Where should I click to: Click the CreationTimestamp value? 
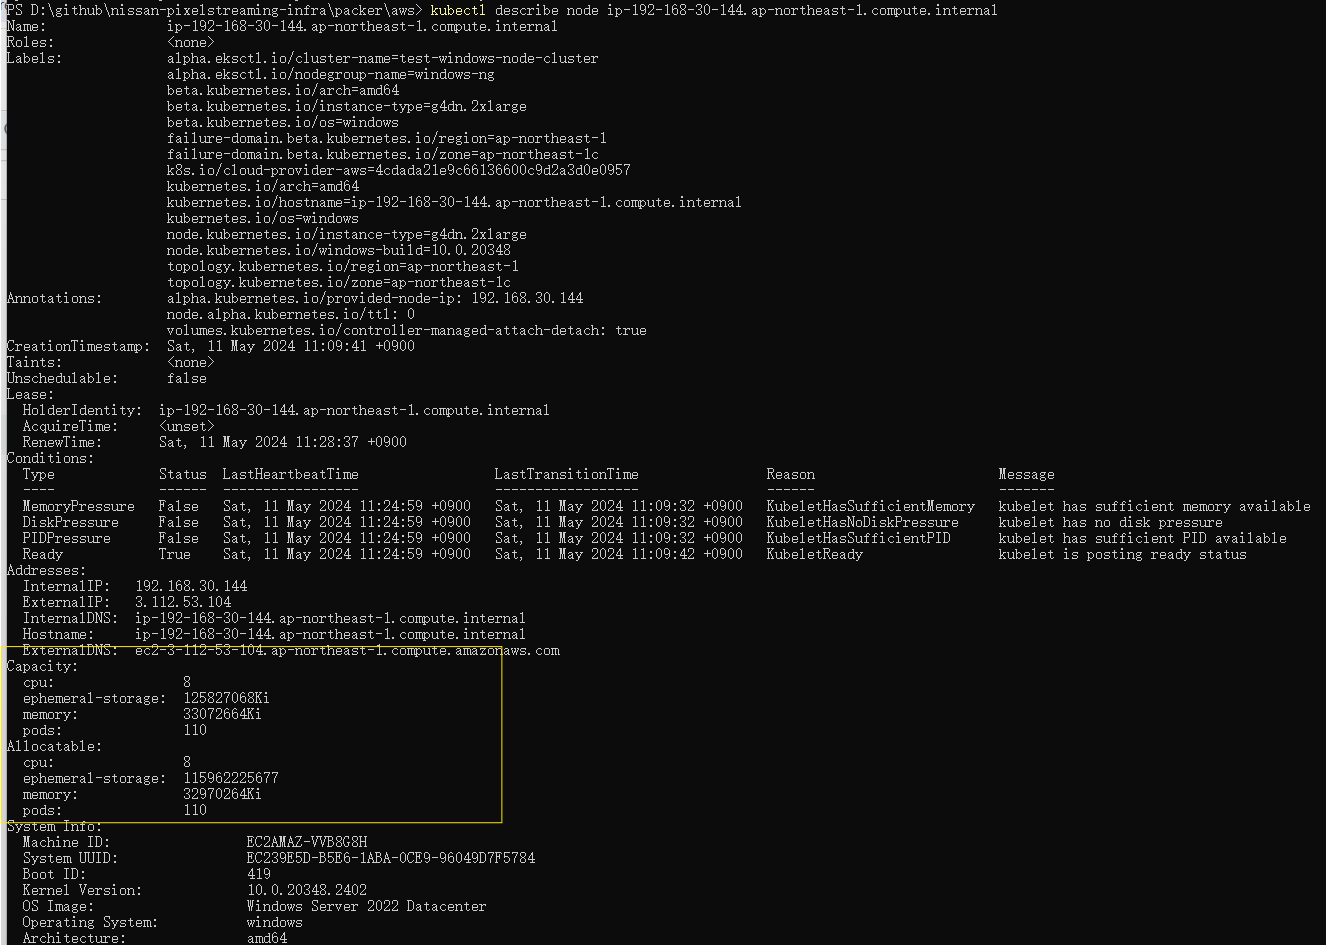pyautogui.click(x=290, y=346)
